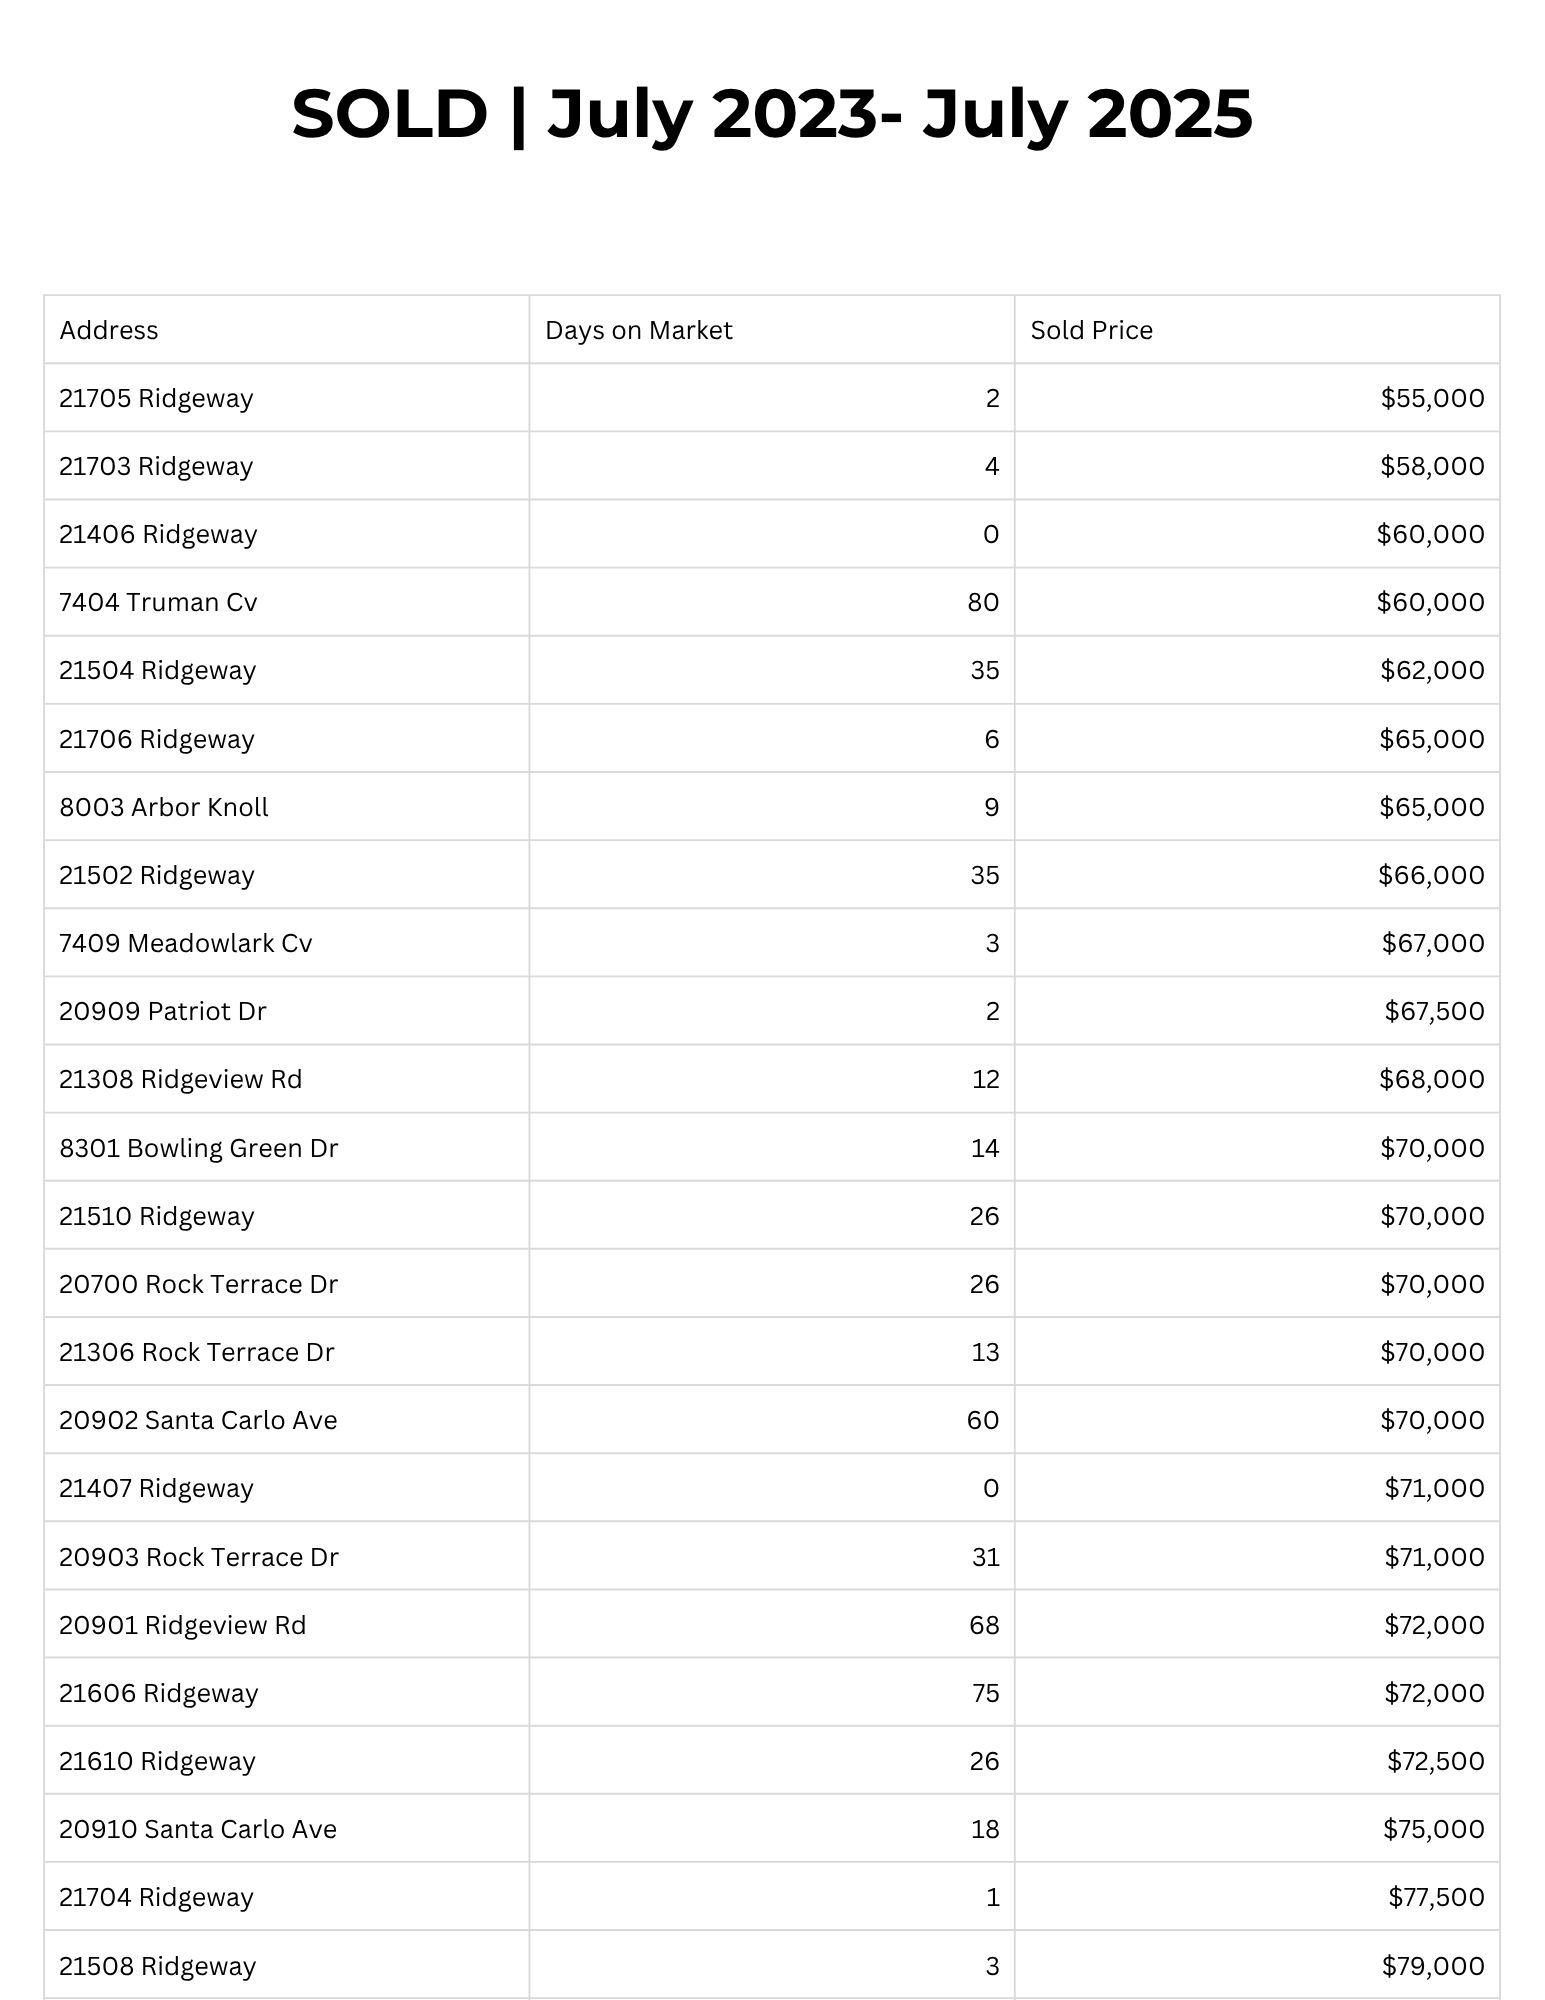
Task: Select the Days on Market column header
Action: tap(638, 330)
